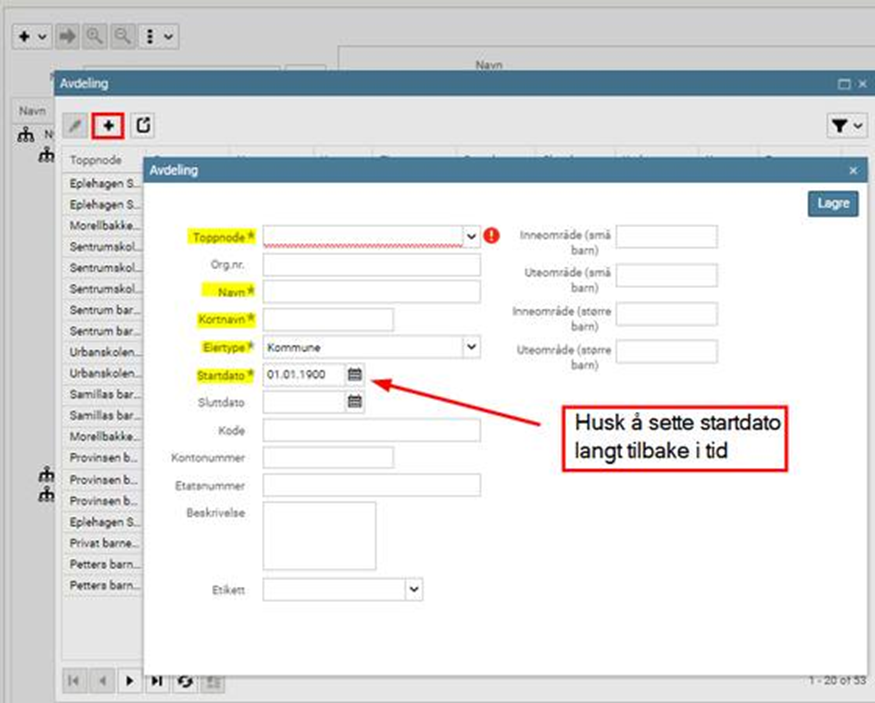Close the inner Avdeling dialog
The image size is (875, 703).
click(853, 171)
